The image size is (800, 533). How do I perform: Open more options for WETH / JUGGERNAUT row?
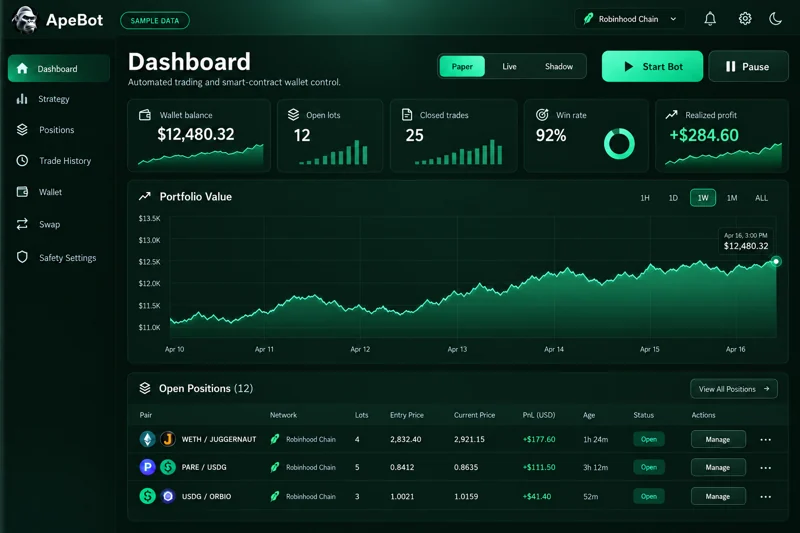765,440
